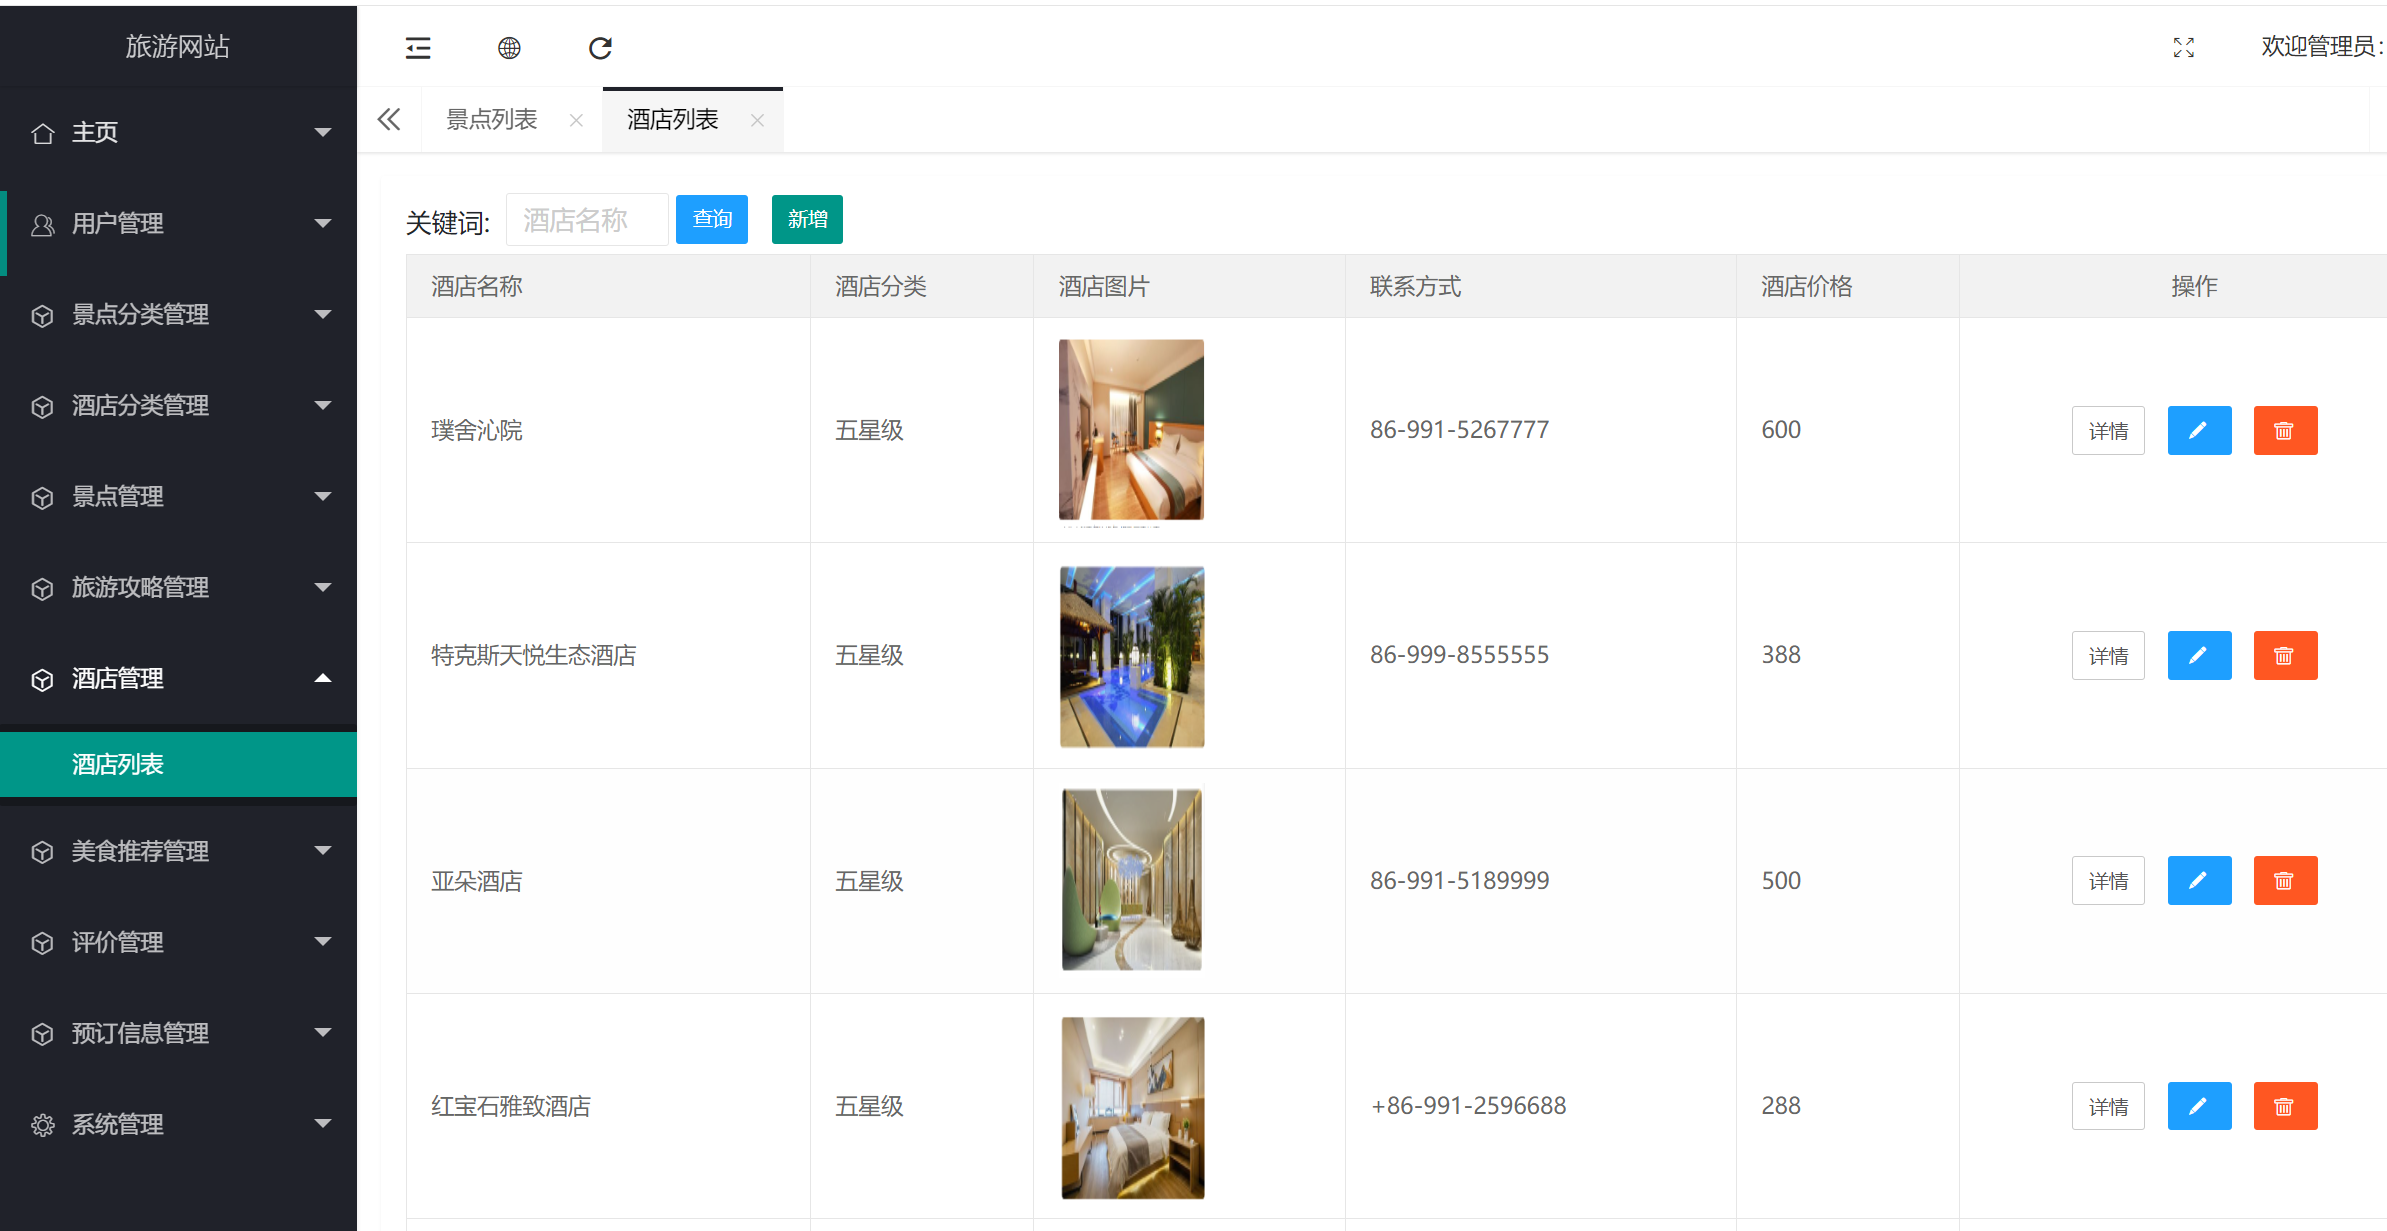The image size is (2387, 1231).
Task: Select phone number 86-999-8555555
Action: pyautogui.click(x=1459, y=655)
